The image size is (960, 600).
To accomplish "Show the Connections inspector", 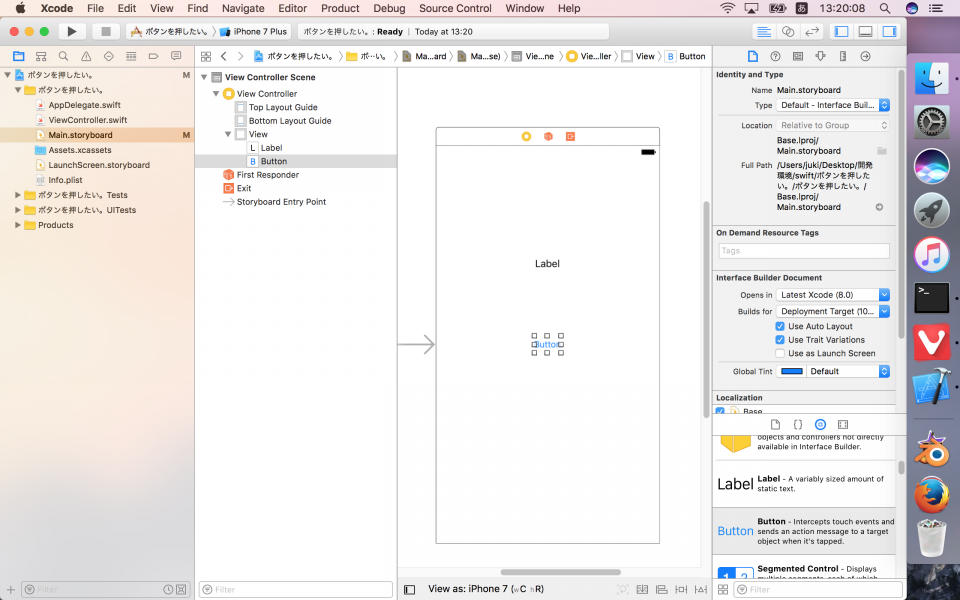I will coord(865,56).
